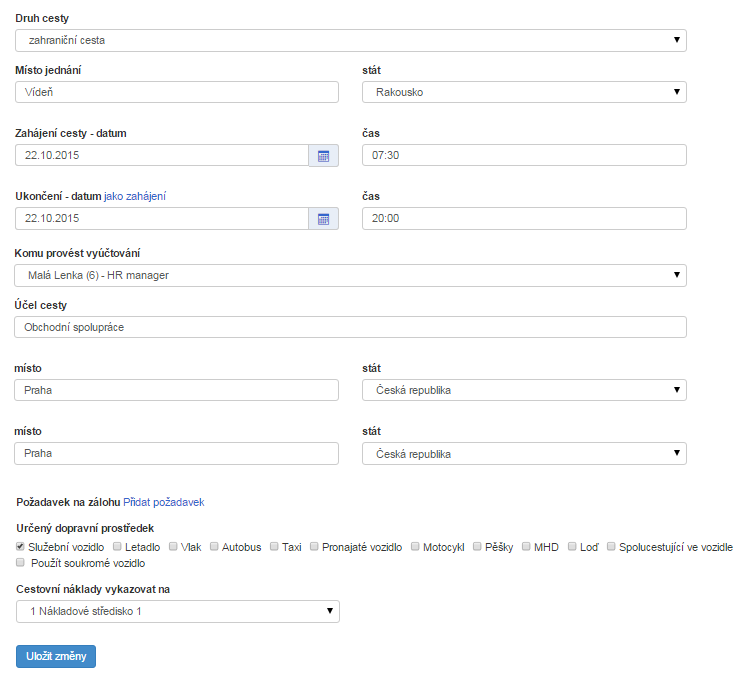Expand the Rakousko country dropdown

[x=524, y=92]
